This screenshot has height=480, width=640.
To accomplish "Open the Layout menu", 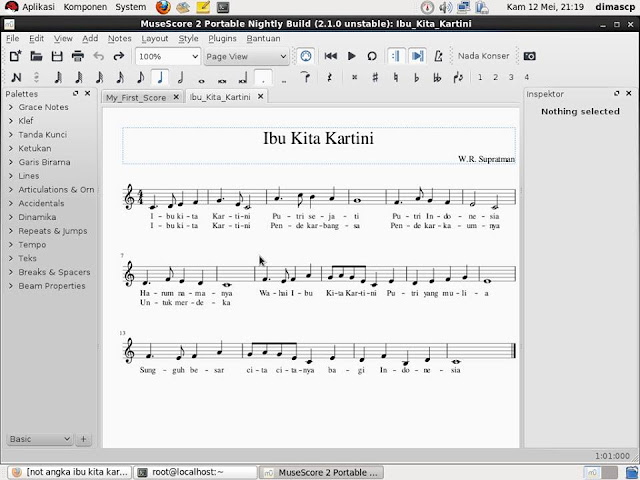I will tap(155, 38).
